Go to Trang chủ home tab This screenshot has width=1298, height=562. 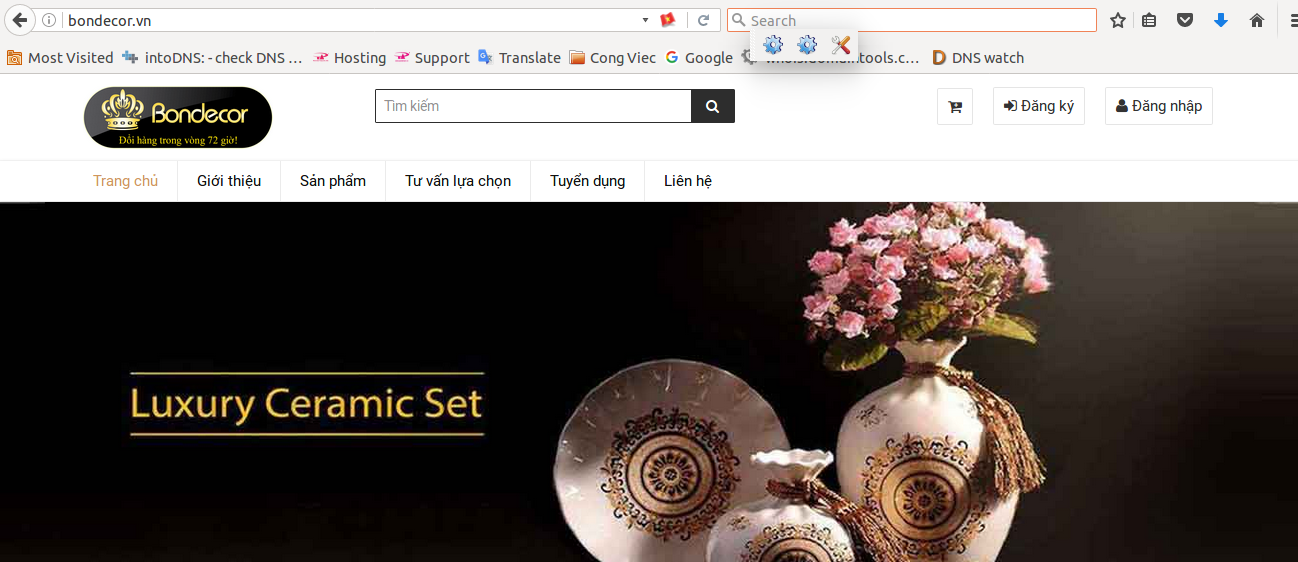pos(126,181)
